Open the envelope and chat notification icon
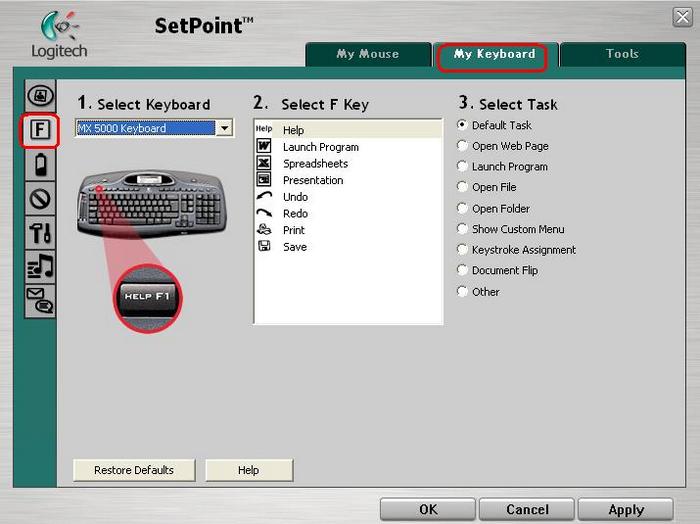The width and height of the screenshot is (700, 524). tap(40, 300)
